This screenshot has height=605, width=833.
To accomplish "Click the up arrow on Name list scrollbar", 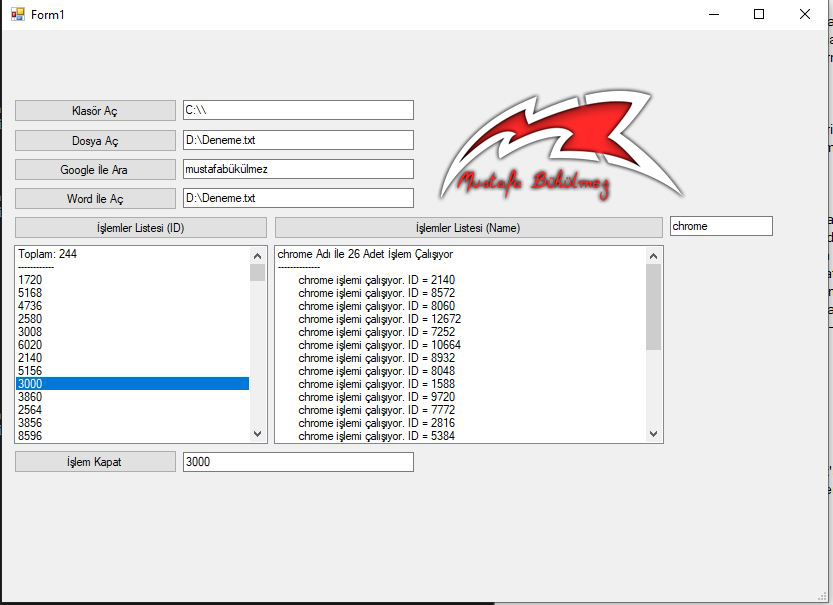I will coord(653,255).
